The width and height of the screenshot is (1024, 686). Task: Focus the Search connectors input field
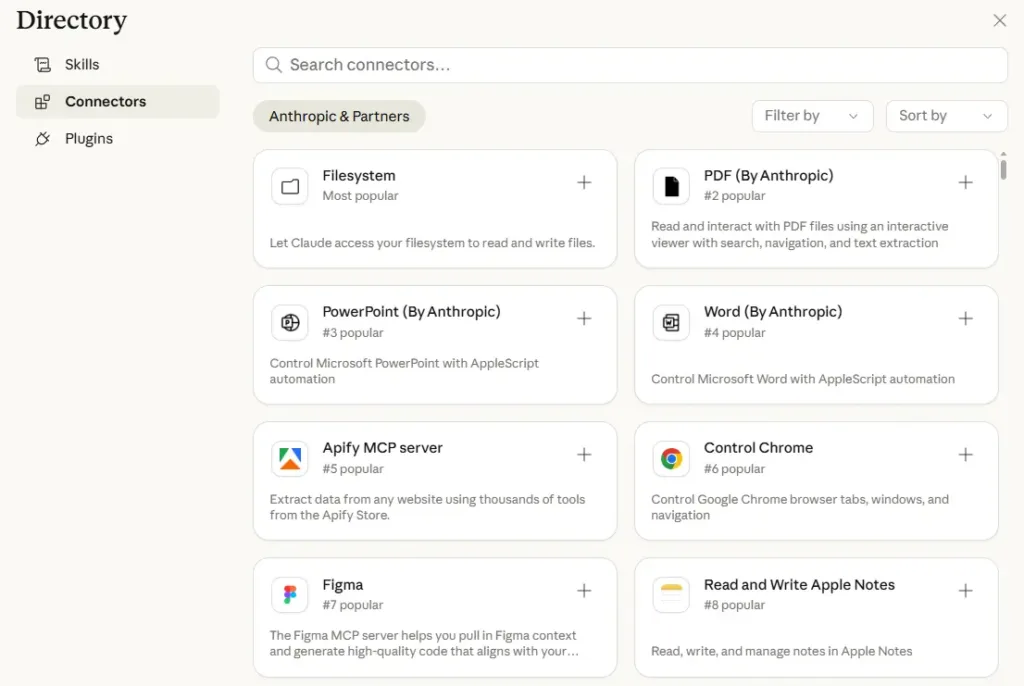tap(630, 65)
